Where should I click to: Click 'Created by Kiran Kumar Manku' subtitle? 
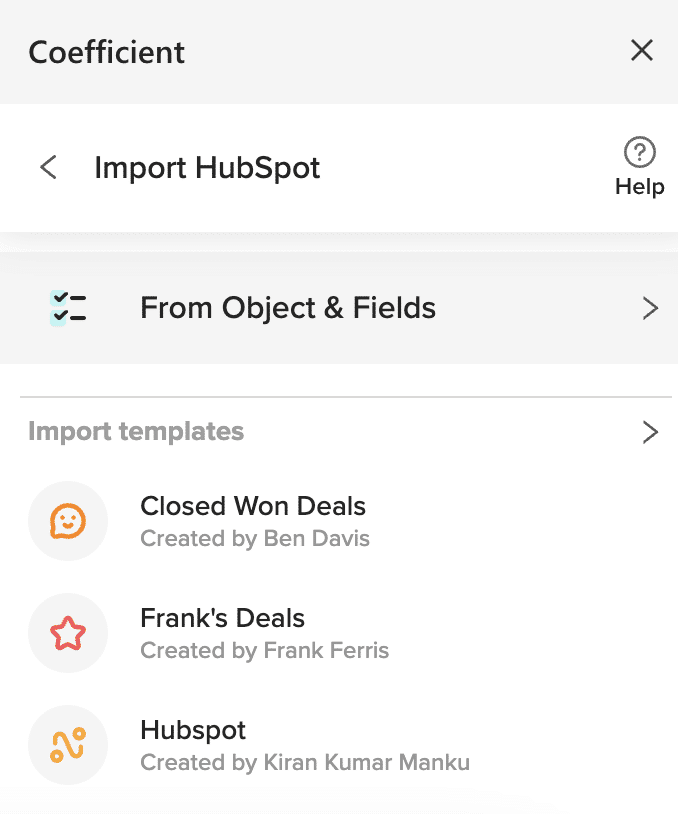305,763
